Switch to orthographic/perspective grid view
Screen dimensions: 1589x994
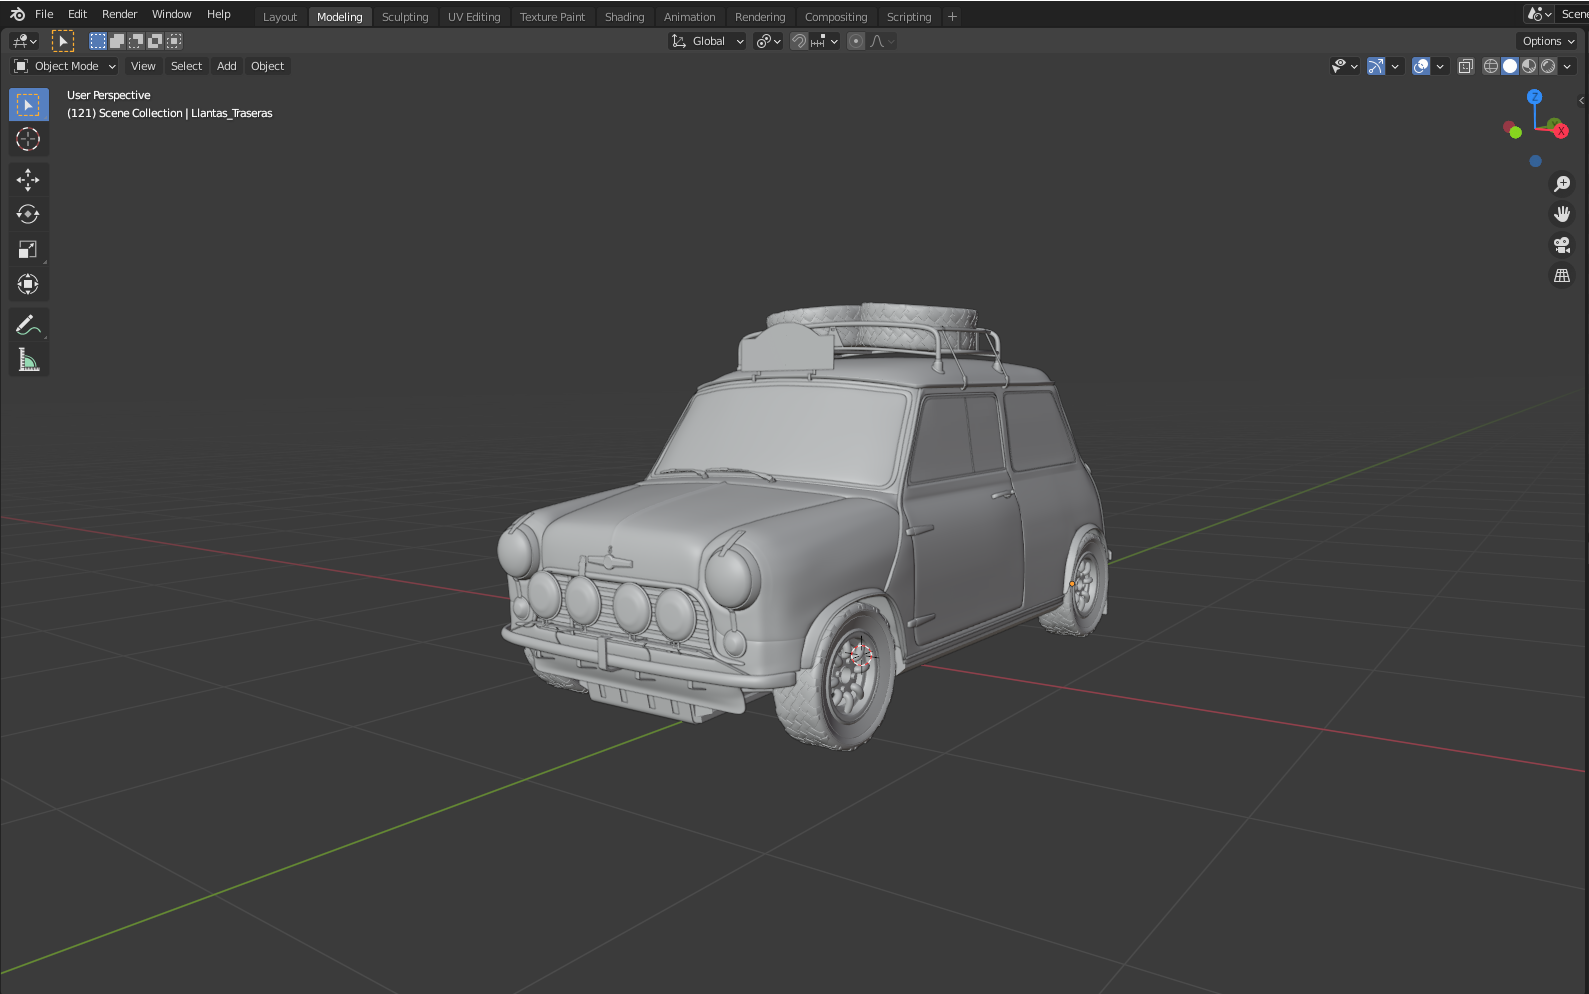pyautogui.click(x=1562, y=276)
